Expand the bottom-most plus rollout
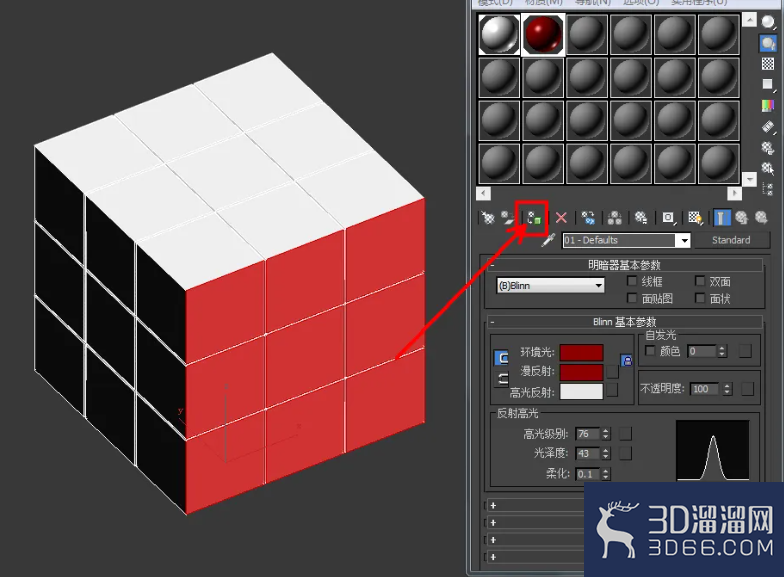This screenshot has height=577, width=784. pos(493,557)
